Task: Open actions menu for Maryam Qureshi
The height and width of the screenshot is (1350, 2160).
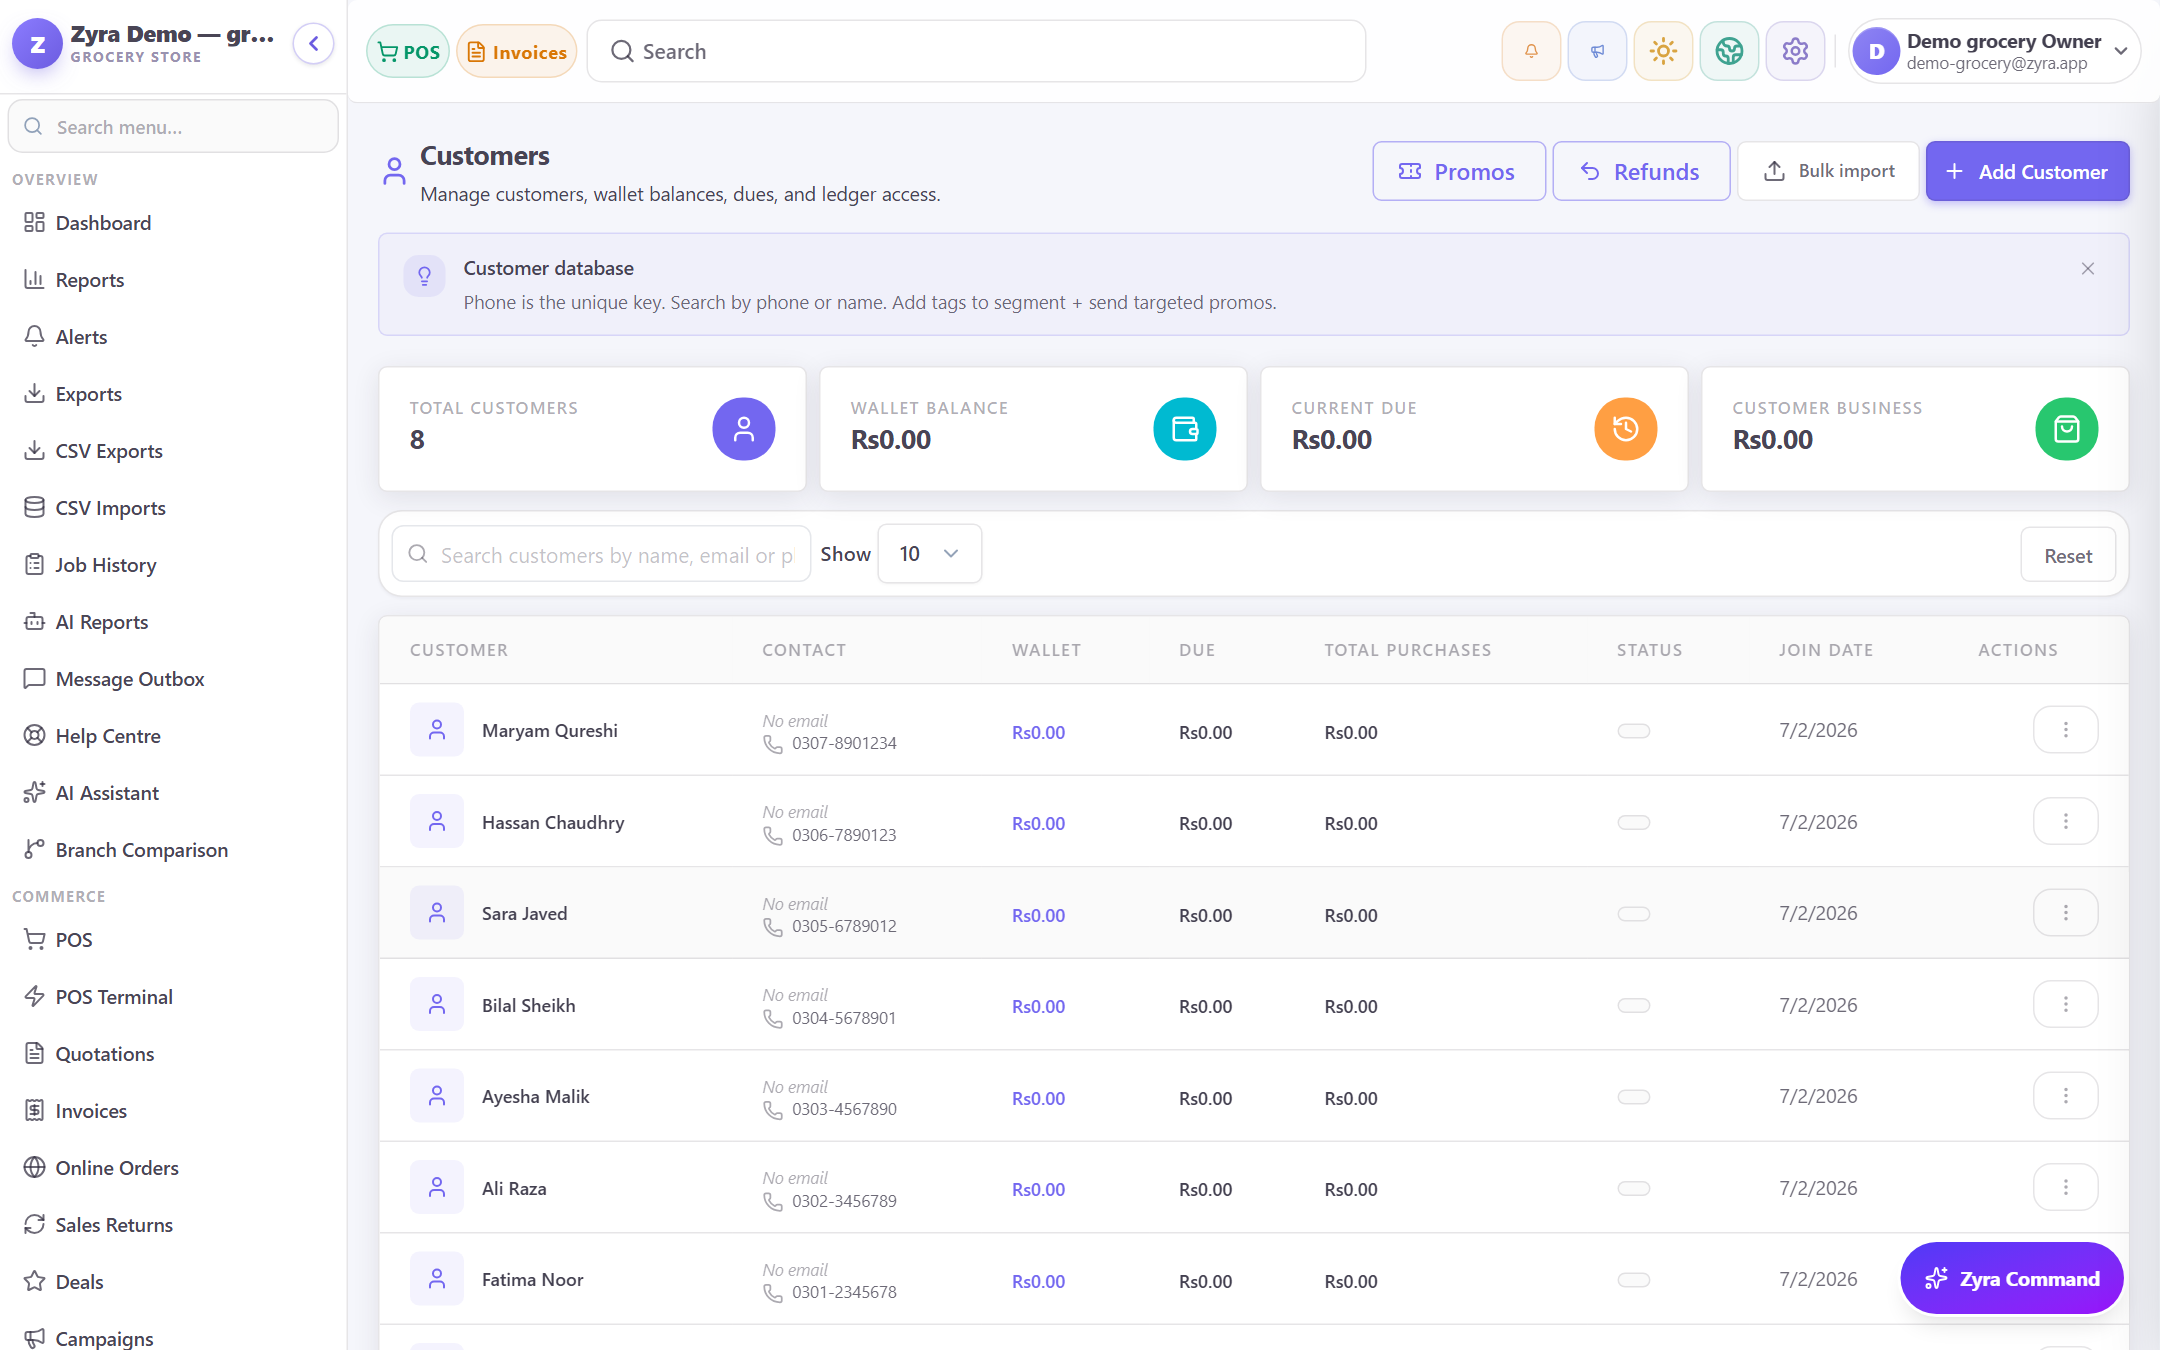Action: coord(2065,730)
